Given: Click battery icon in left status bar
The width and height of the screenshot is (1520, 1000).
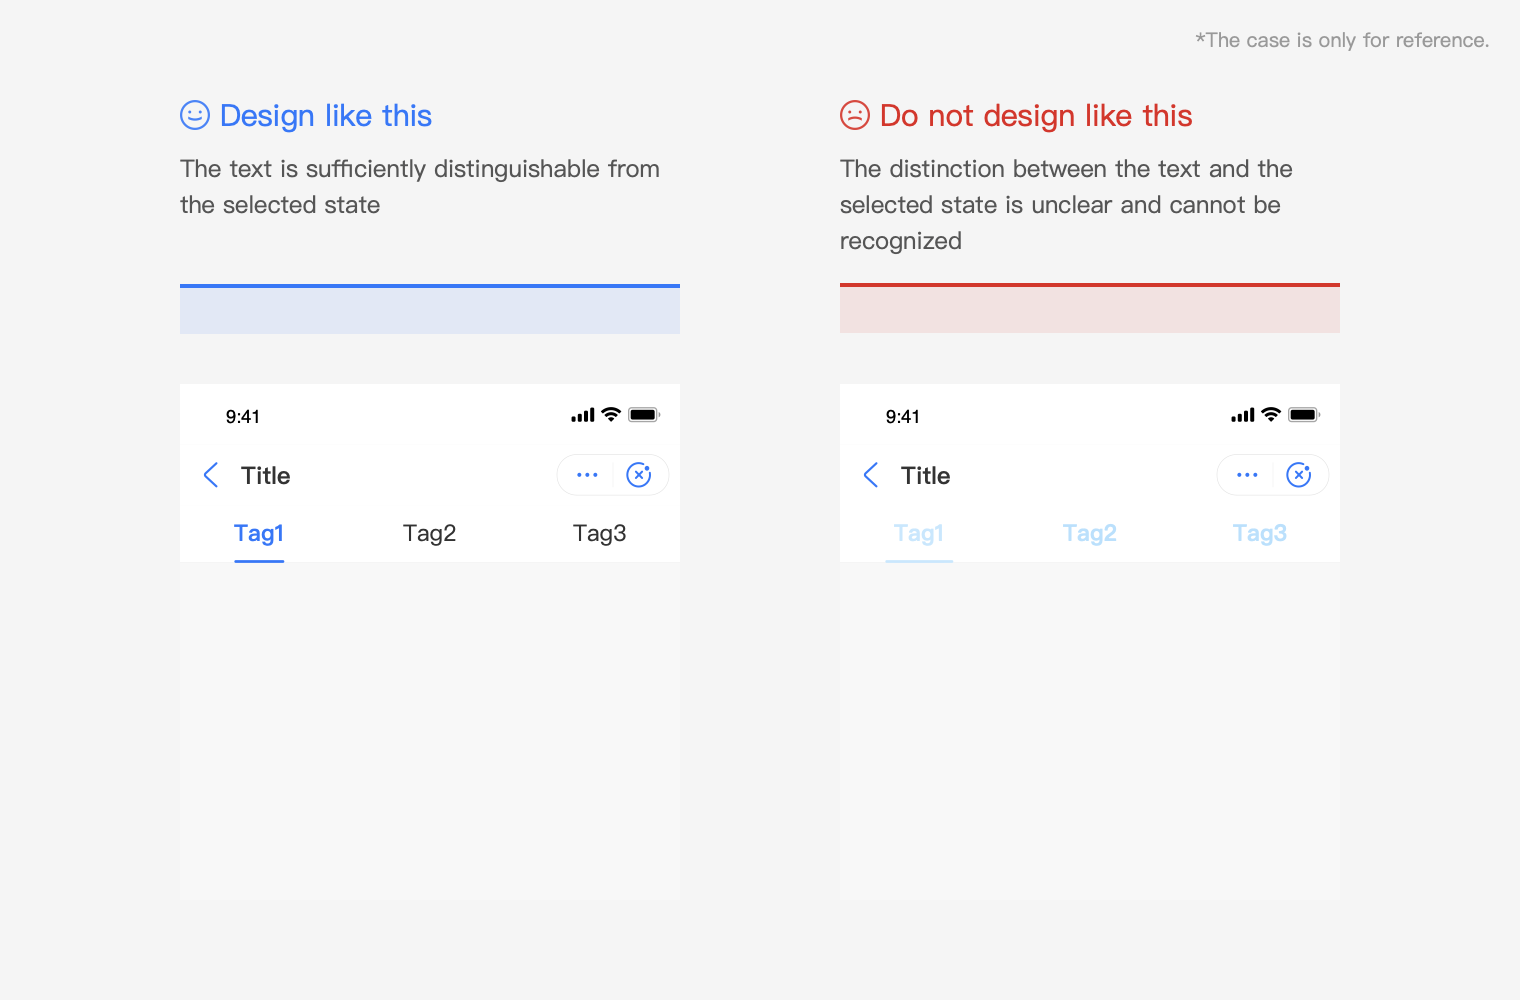Looking at the screenshot, I should coord(643,415).
